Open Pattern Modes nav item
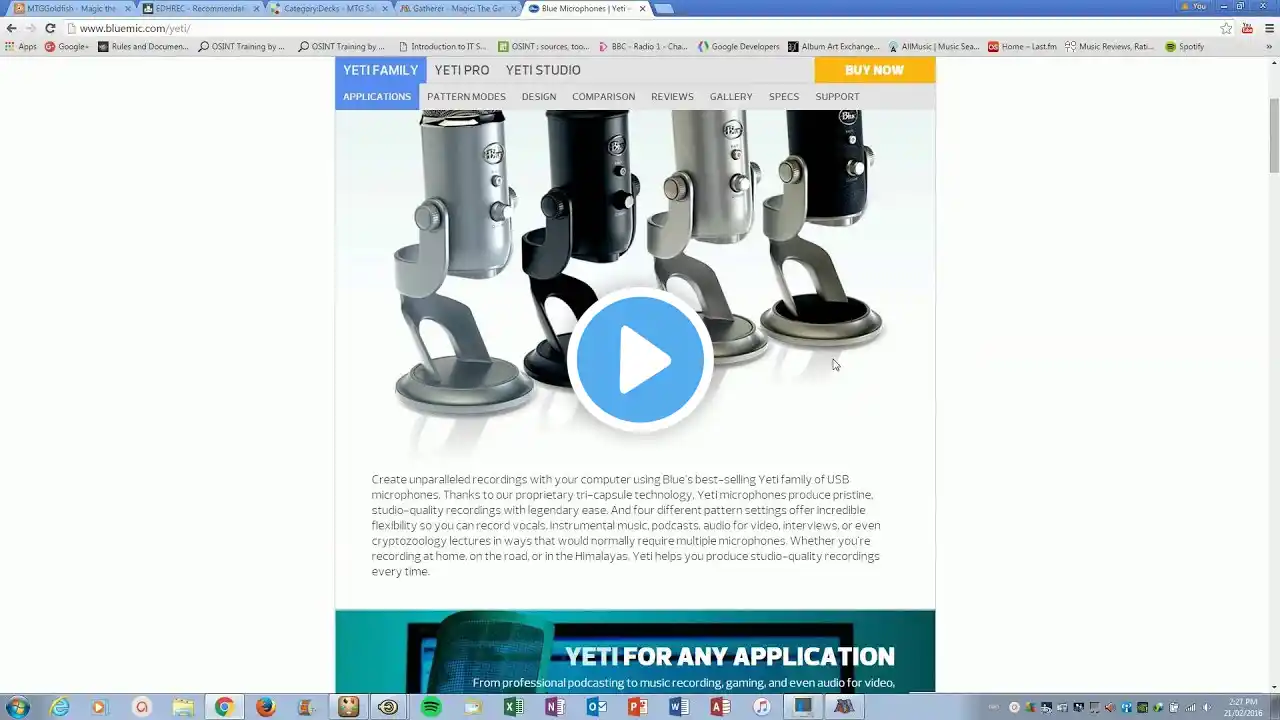This screenshot has height=720, width=1280. pos(466,97)
